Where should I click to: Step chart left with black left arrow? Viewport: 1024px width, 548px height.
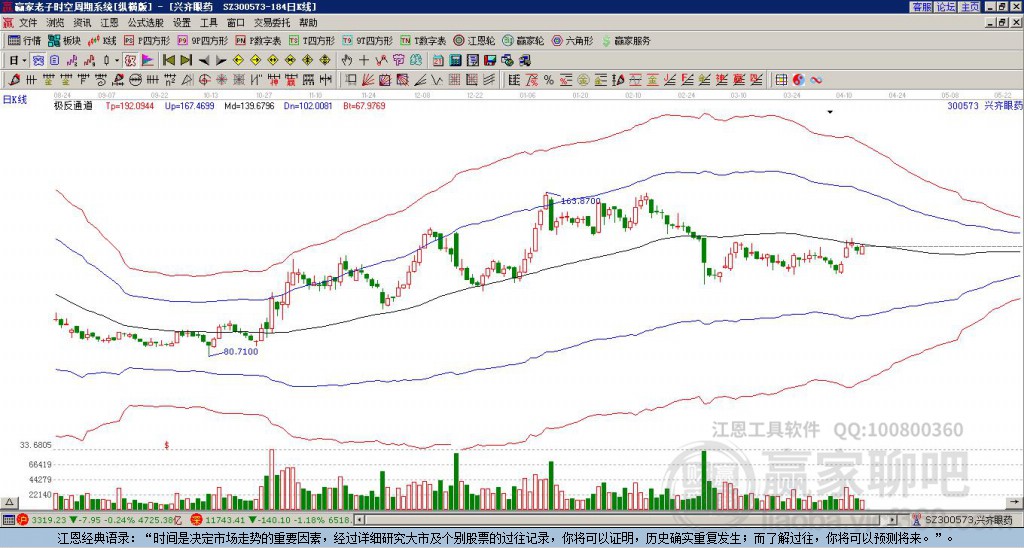tap(204, 60)
